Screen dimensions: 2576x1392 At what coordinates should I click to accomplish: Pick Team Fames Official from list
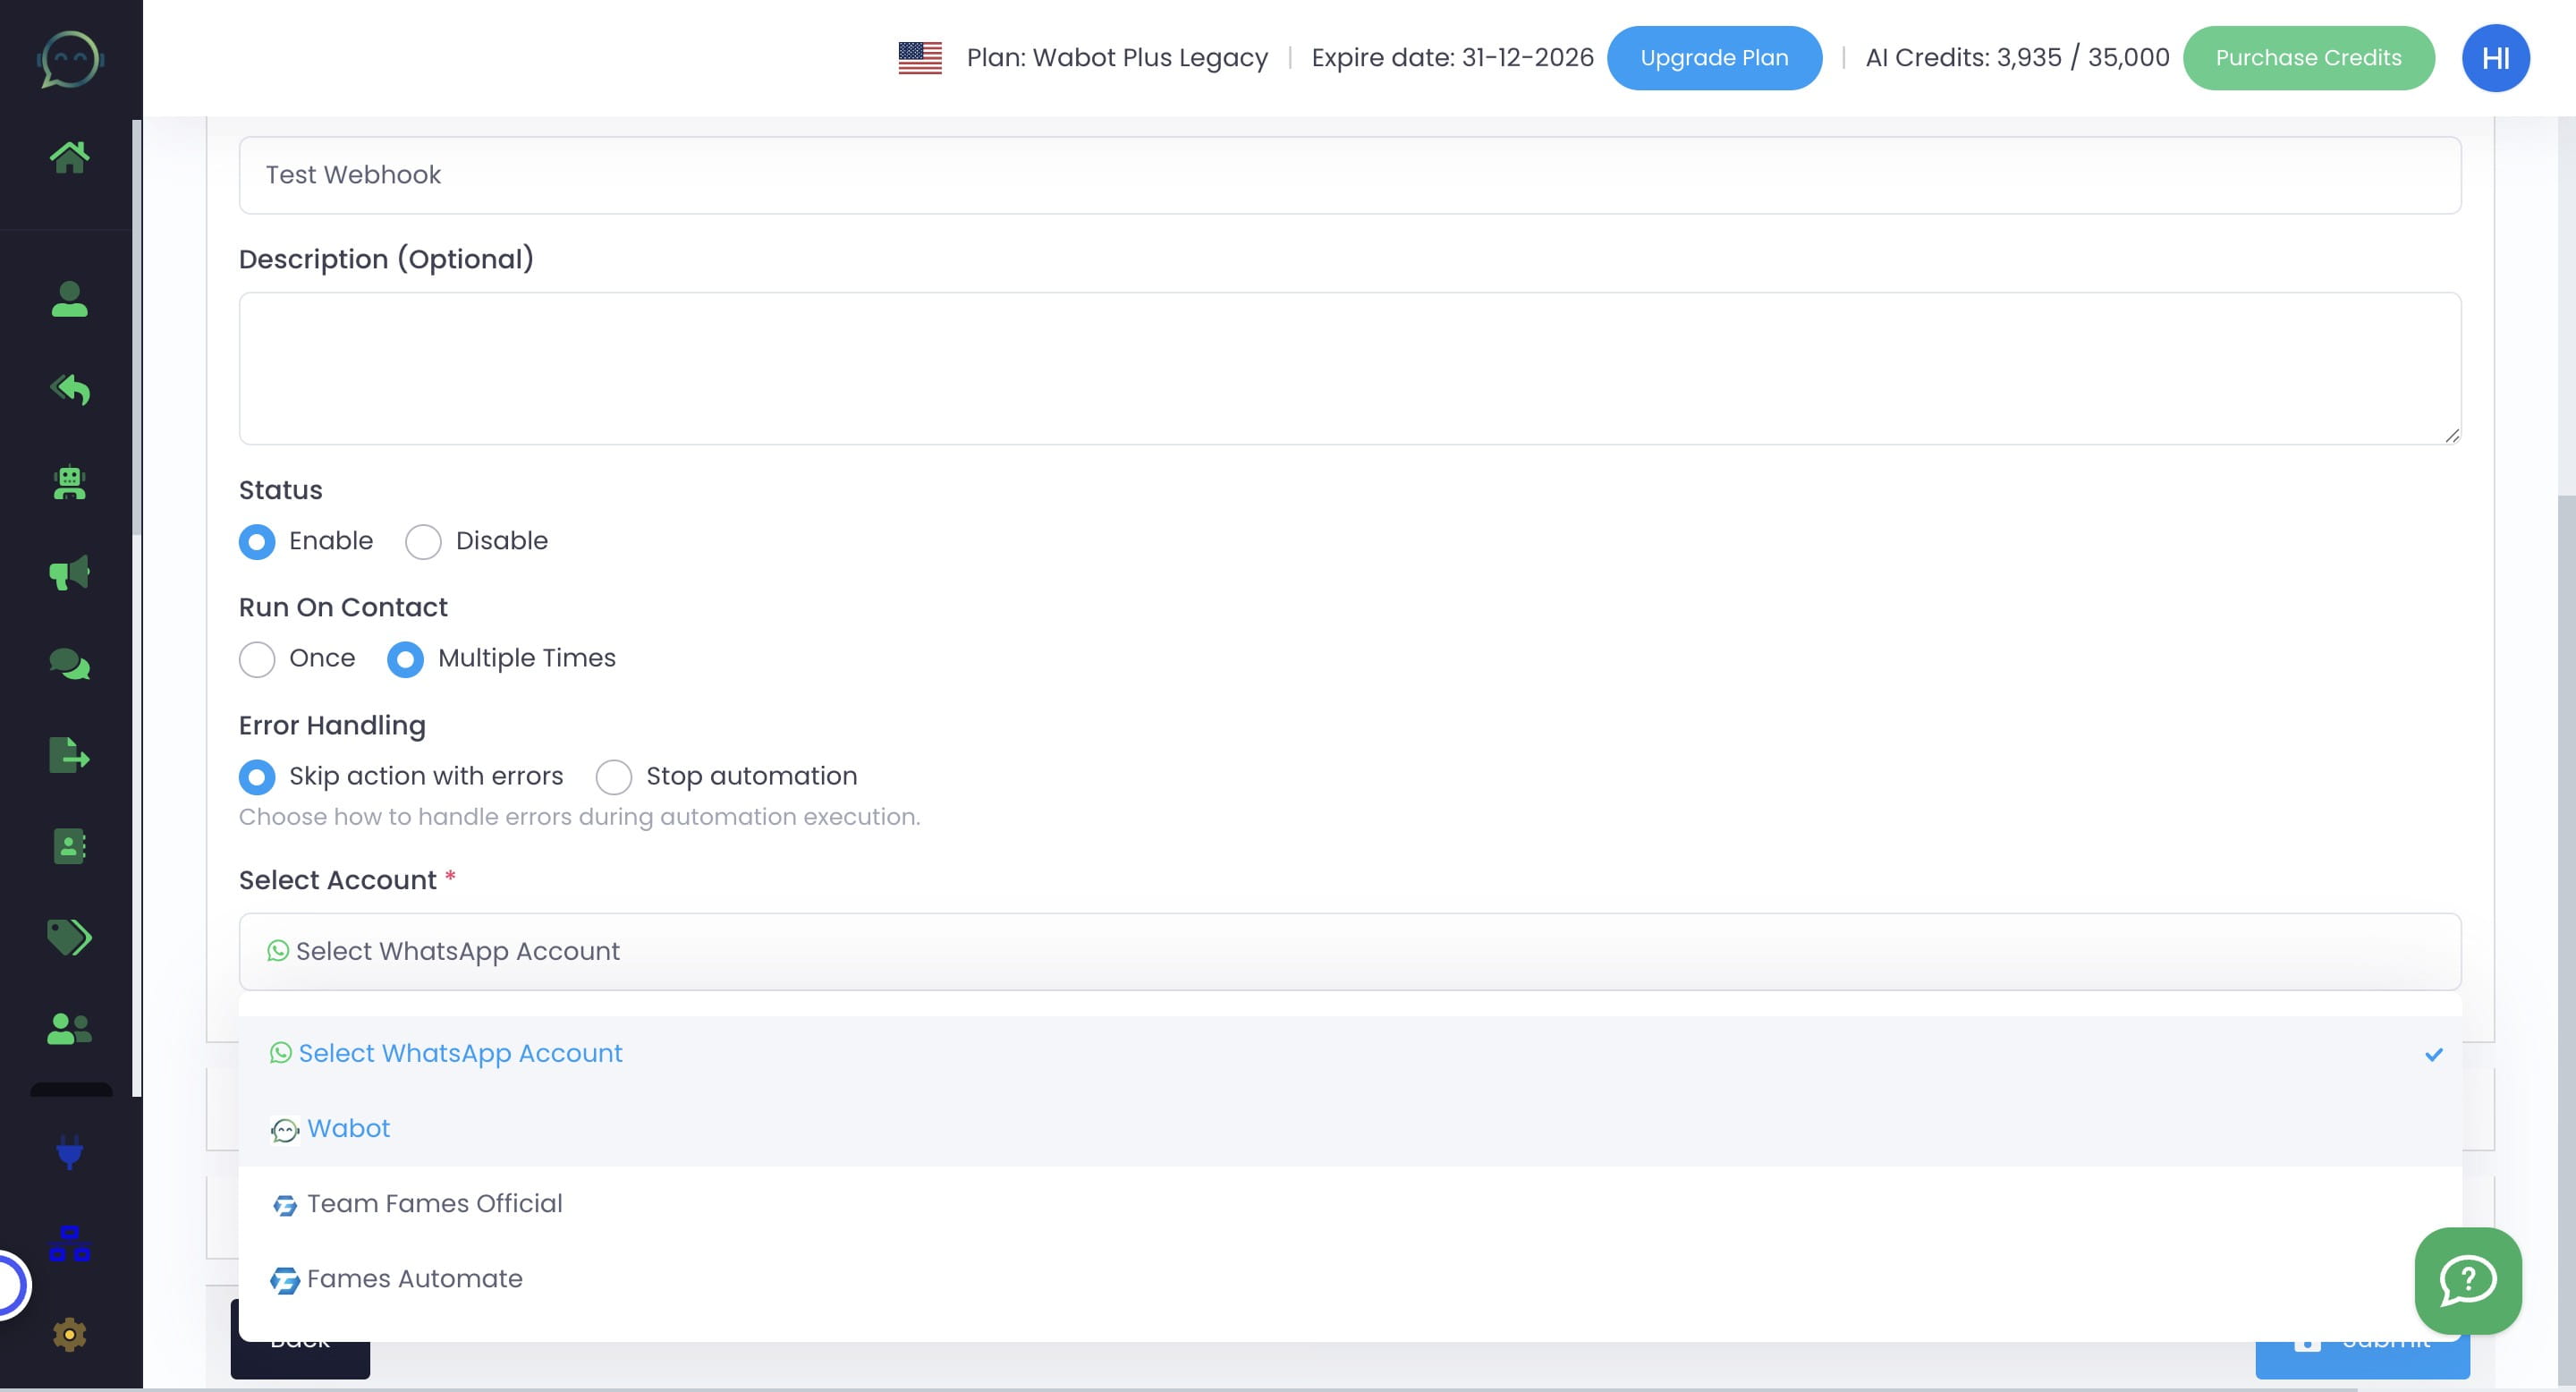coord(434,1203)
